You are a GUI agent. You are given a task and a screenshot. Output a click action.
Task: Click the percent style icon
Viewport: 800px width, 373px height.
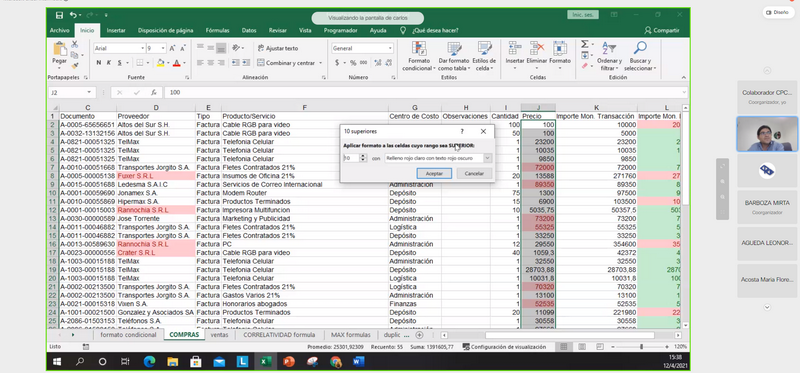point(353,63)
